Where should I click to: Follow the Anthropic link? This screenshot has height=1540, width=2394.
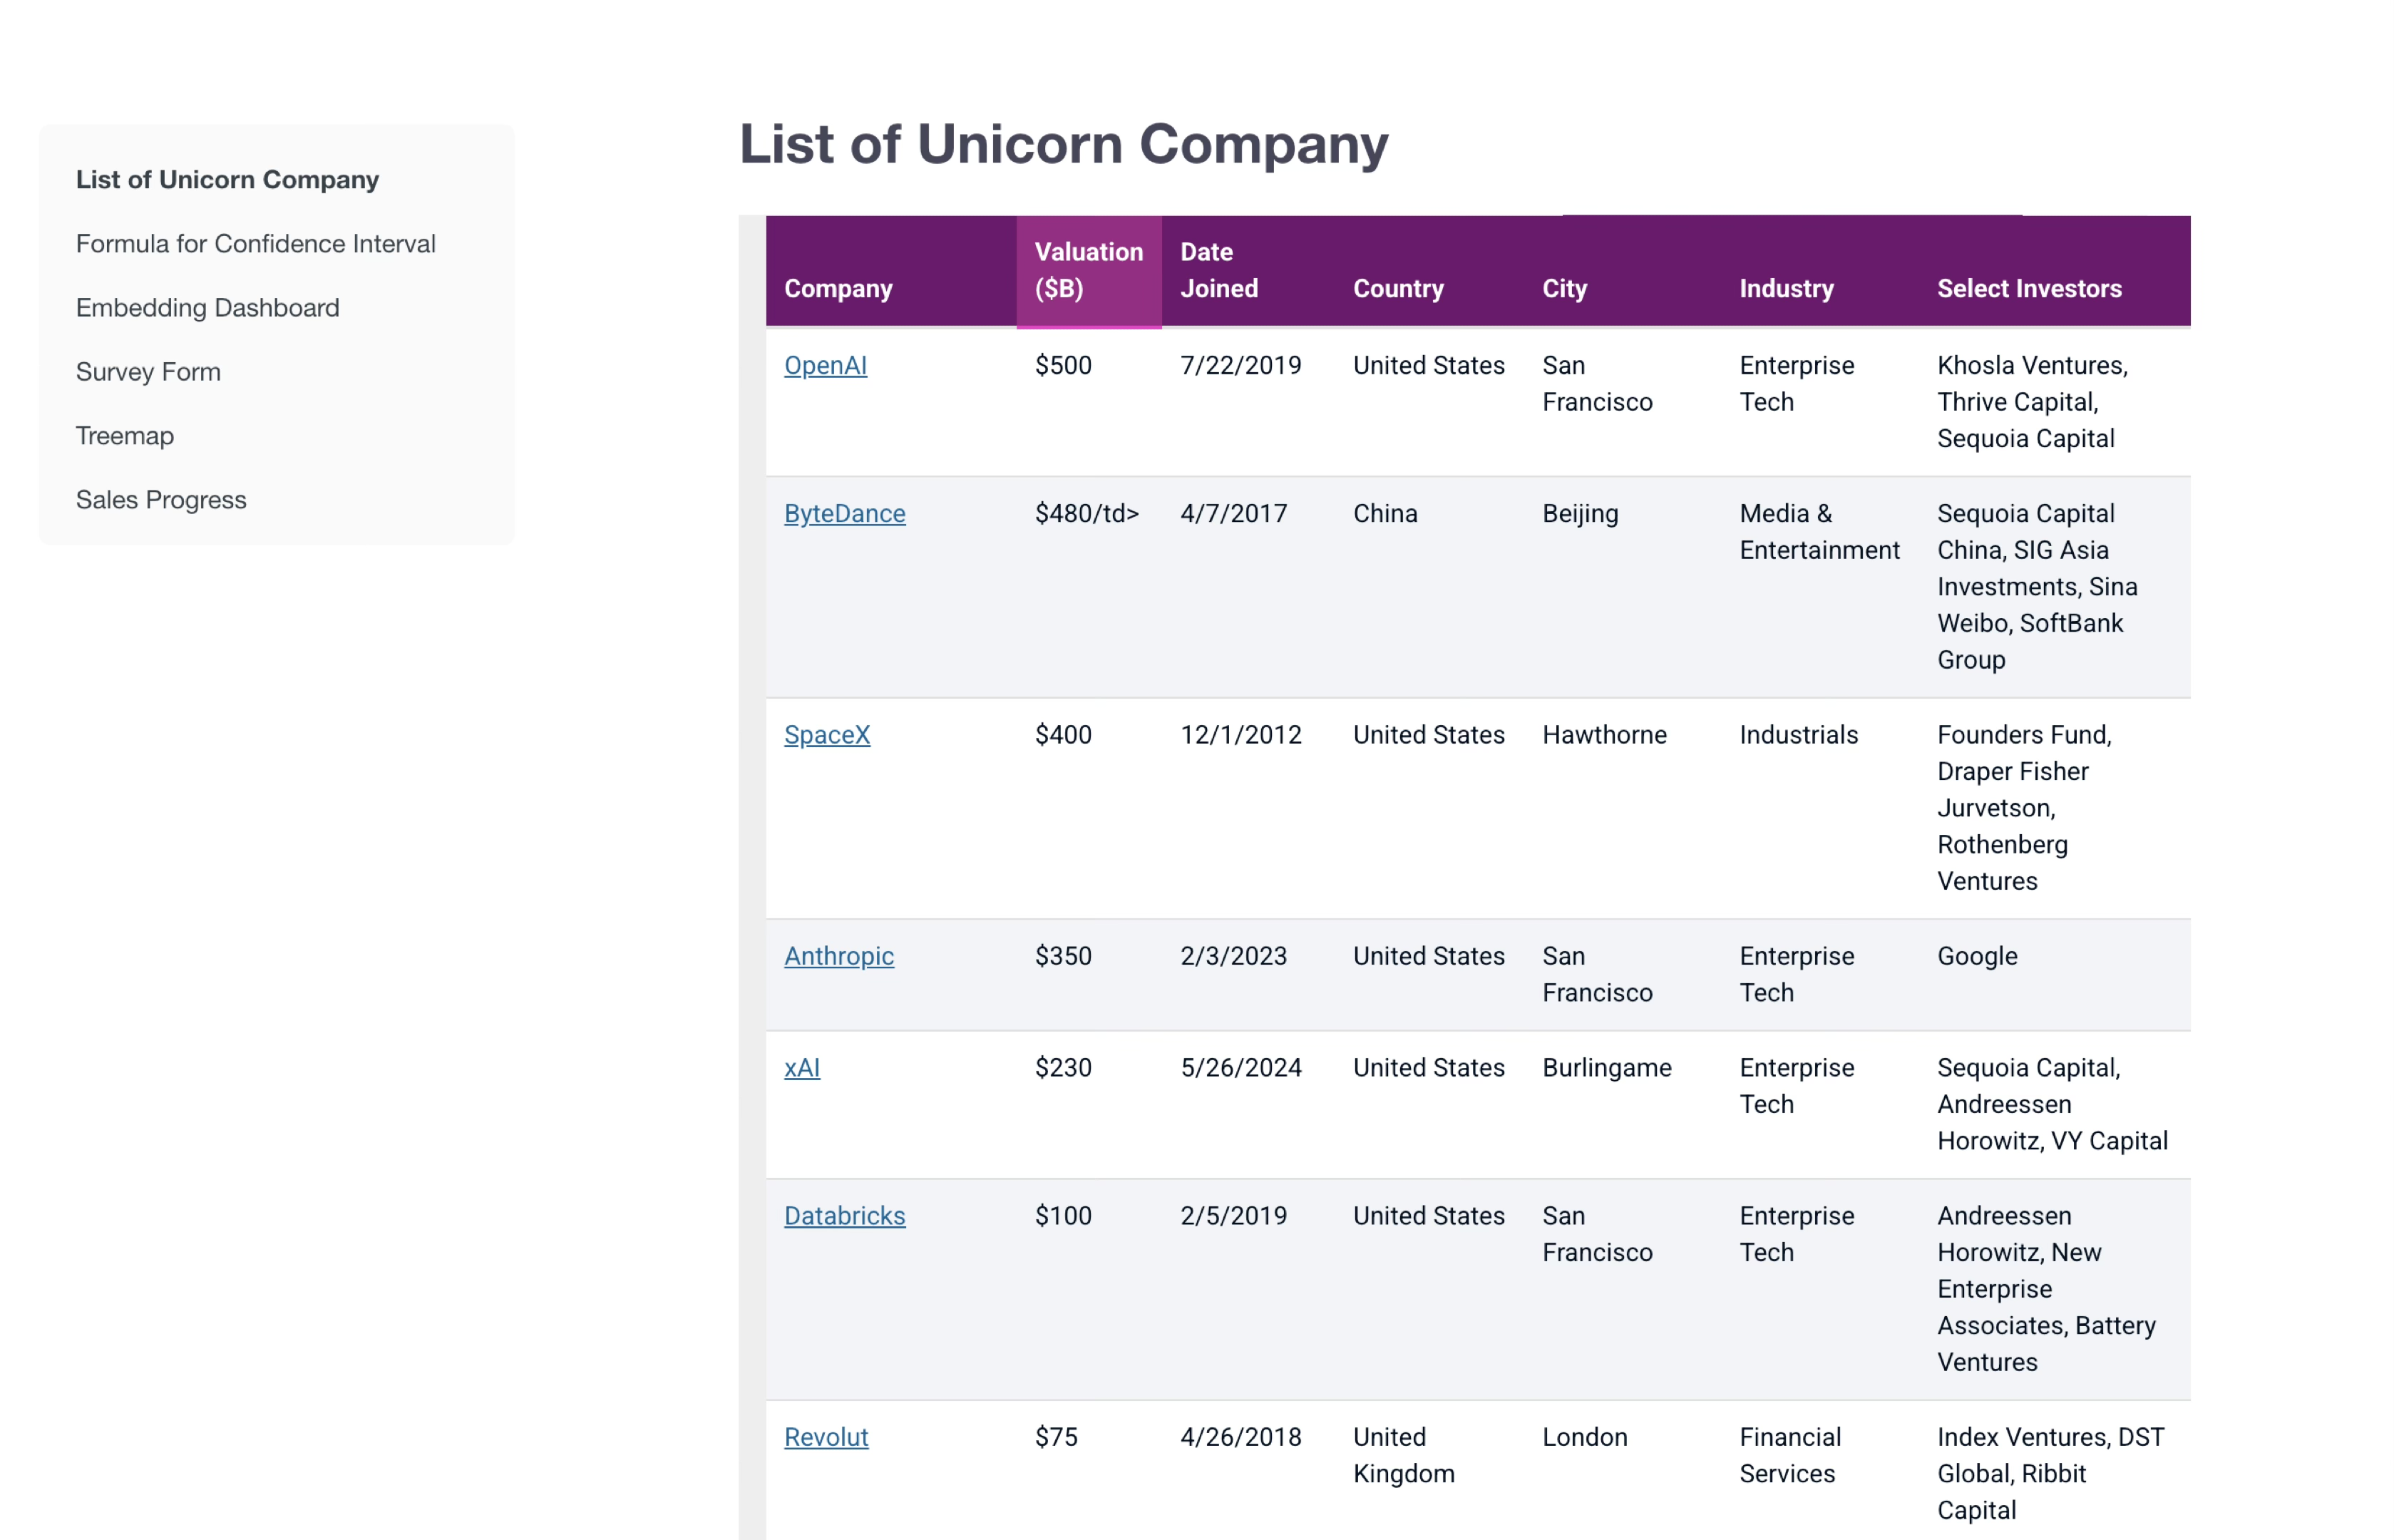coord(839,956)
